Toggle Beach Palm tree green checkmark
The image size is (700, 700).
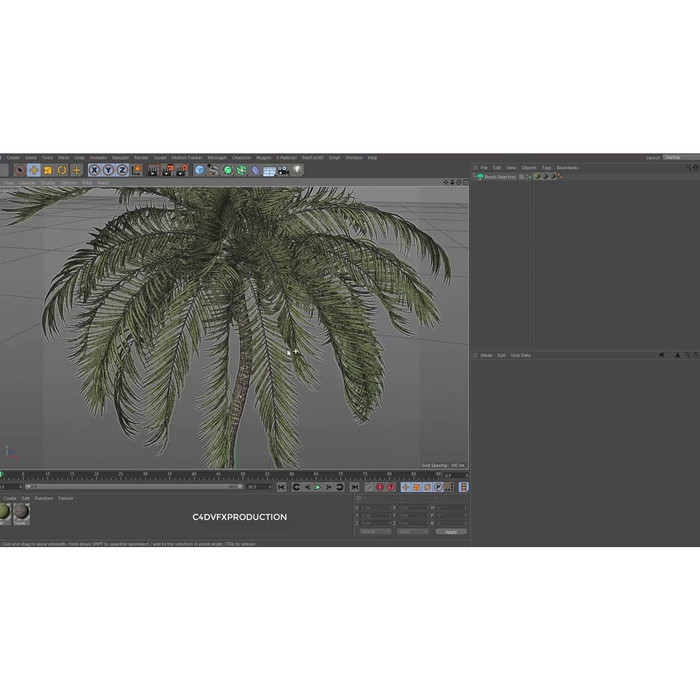(529, 177)
